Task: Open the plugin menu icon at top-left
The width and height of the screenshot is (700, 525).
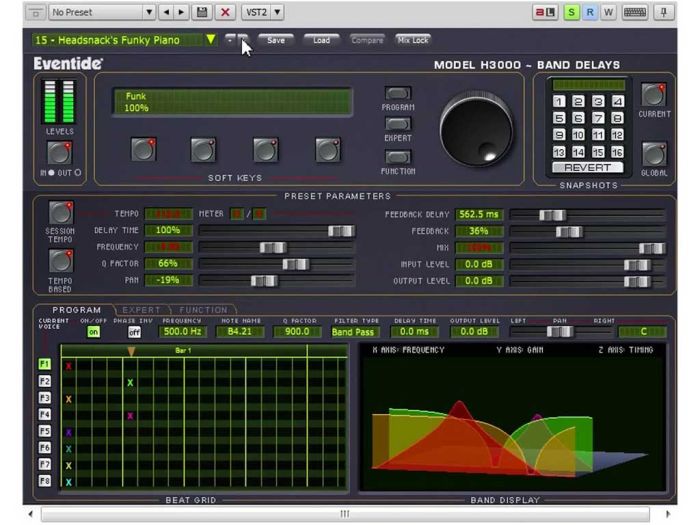Action: coord(36,12)
